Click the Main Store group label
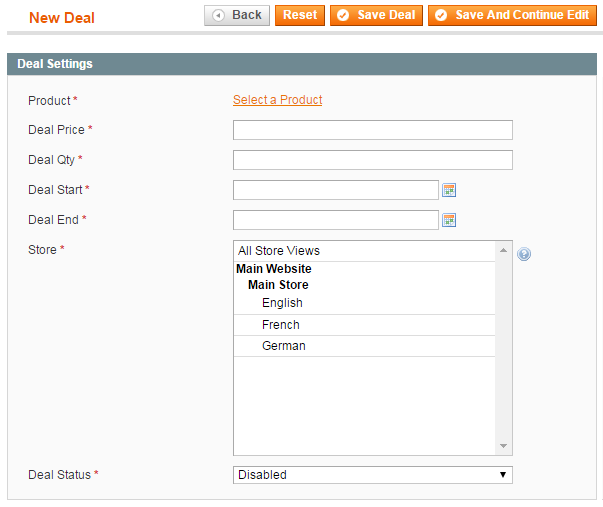The image size is (603, 507). coord(278,285)
